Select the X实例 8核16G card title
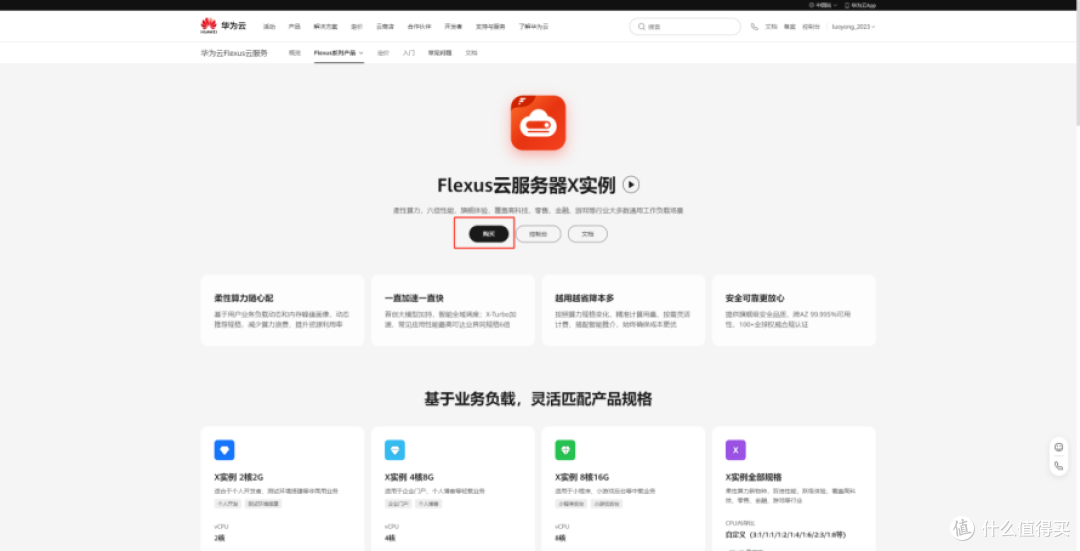The width and height of the screenshot is (1080, 551). coord(582,477)
